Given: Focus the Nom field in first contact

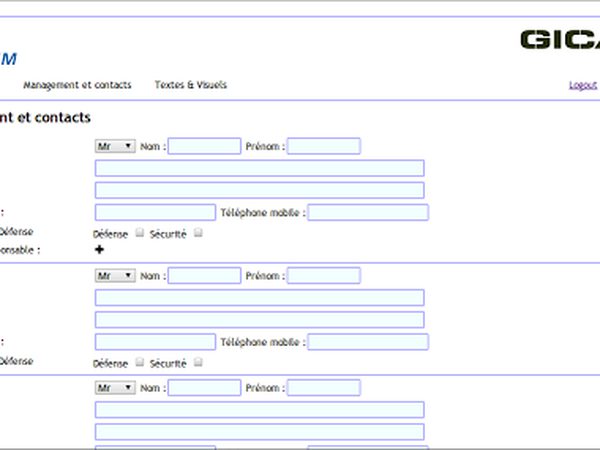Looking at the screenshot, I should [204, 146].
